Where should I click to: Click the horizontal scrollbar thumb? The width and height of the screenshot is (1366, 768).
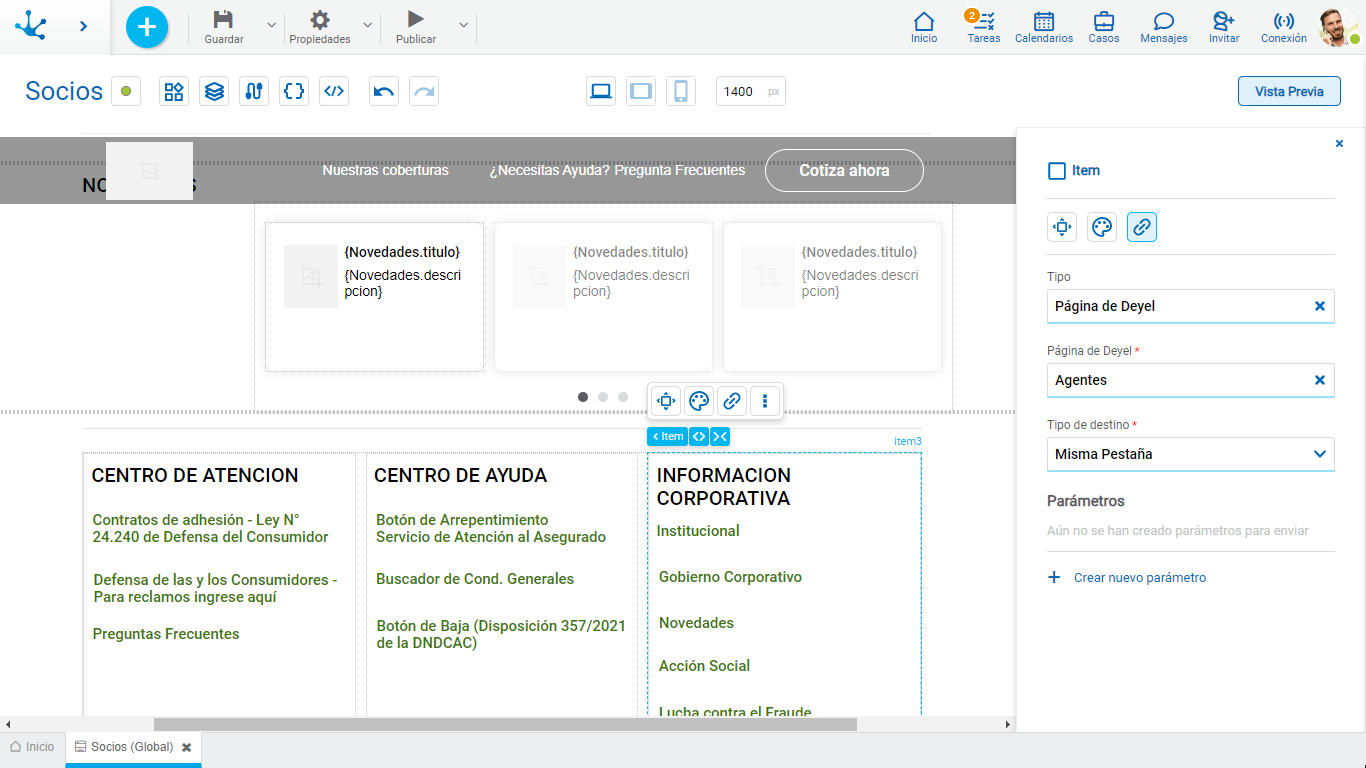coord(505,724)
